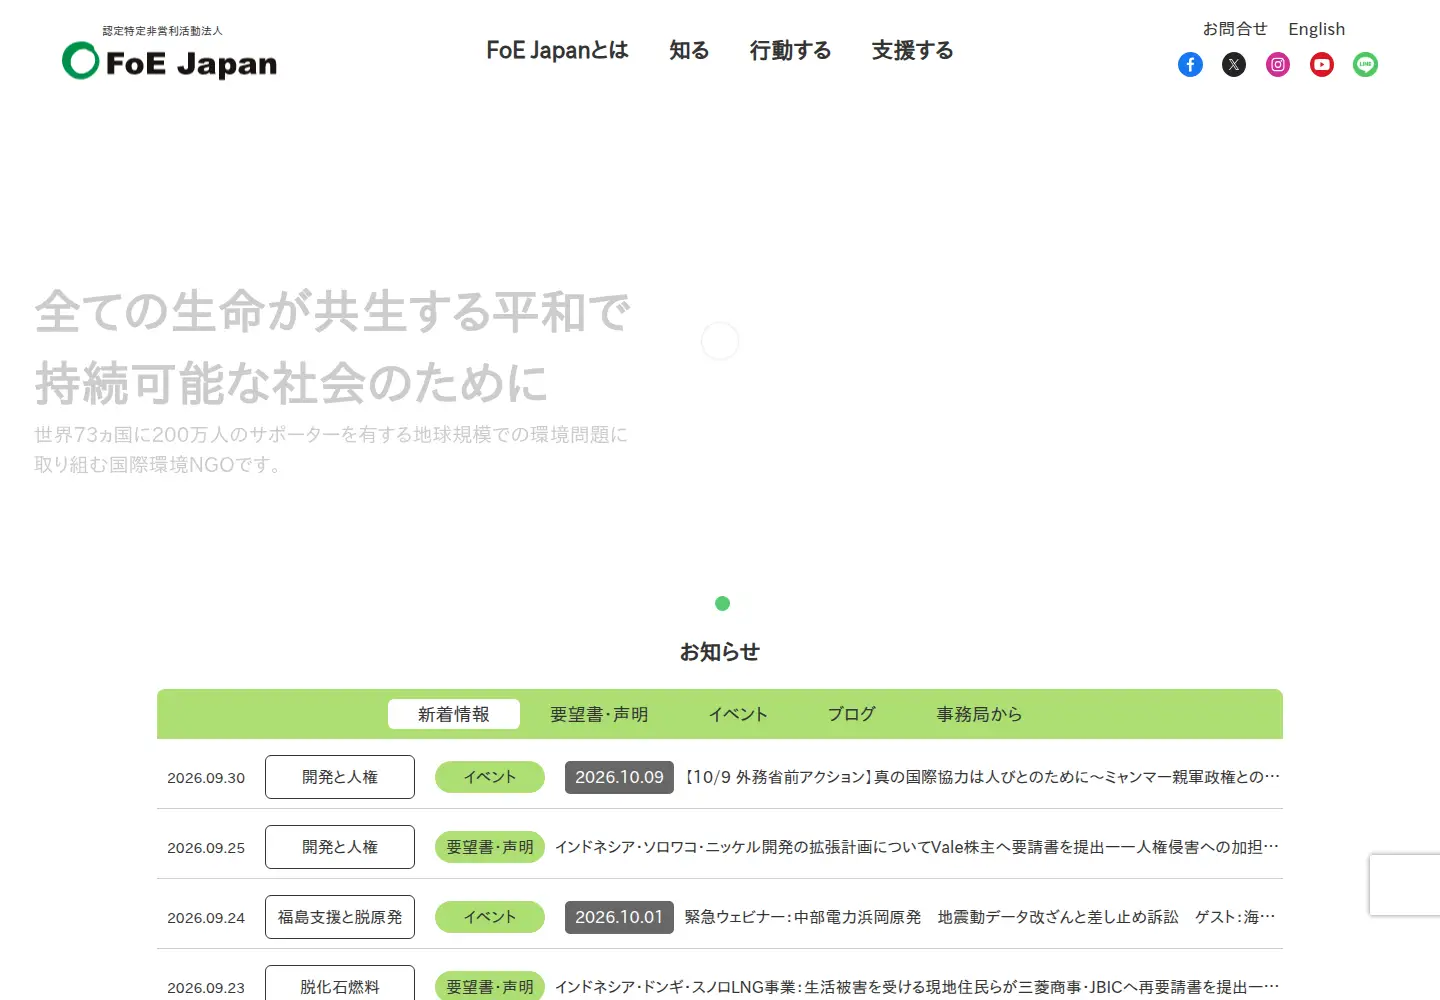Open the FoE Japan Facebook page
Image resolution: width=1440 pixels, height=1000 pixels.
tap(1190, 65)
